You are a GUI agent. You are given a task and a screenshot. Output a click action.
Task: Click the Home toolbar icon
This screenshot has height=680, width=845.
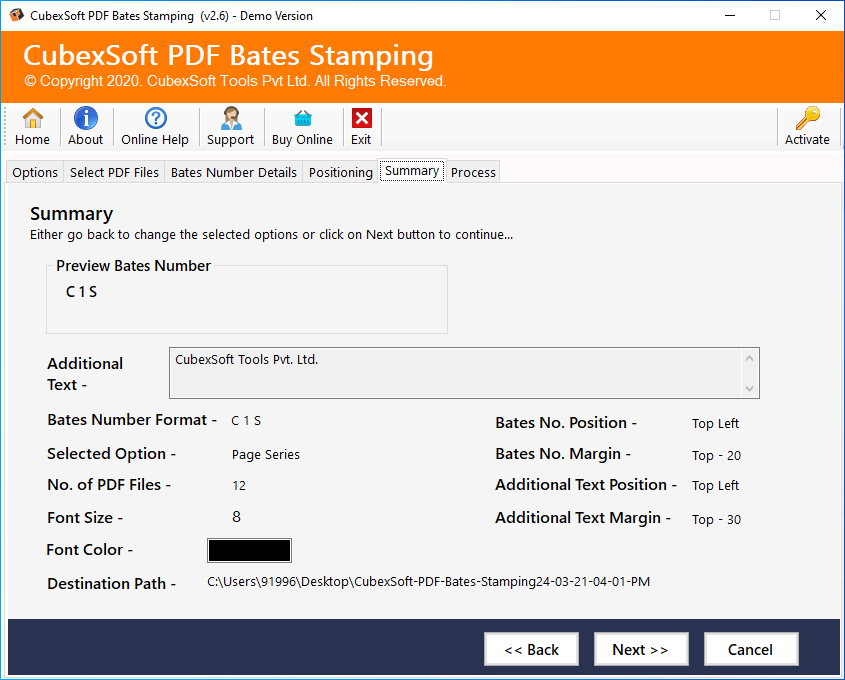33,119
